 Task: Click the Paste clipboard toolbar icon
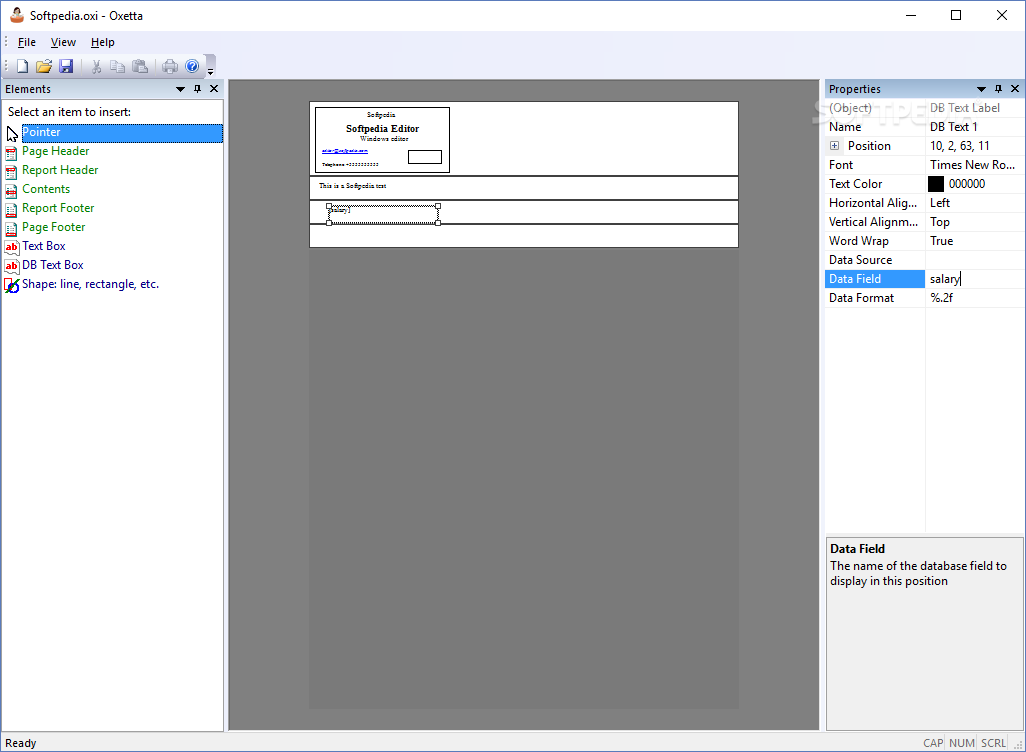pos(139,66)
